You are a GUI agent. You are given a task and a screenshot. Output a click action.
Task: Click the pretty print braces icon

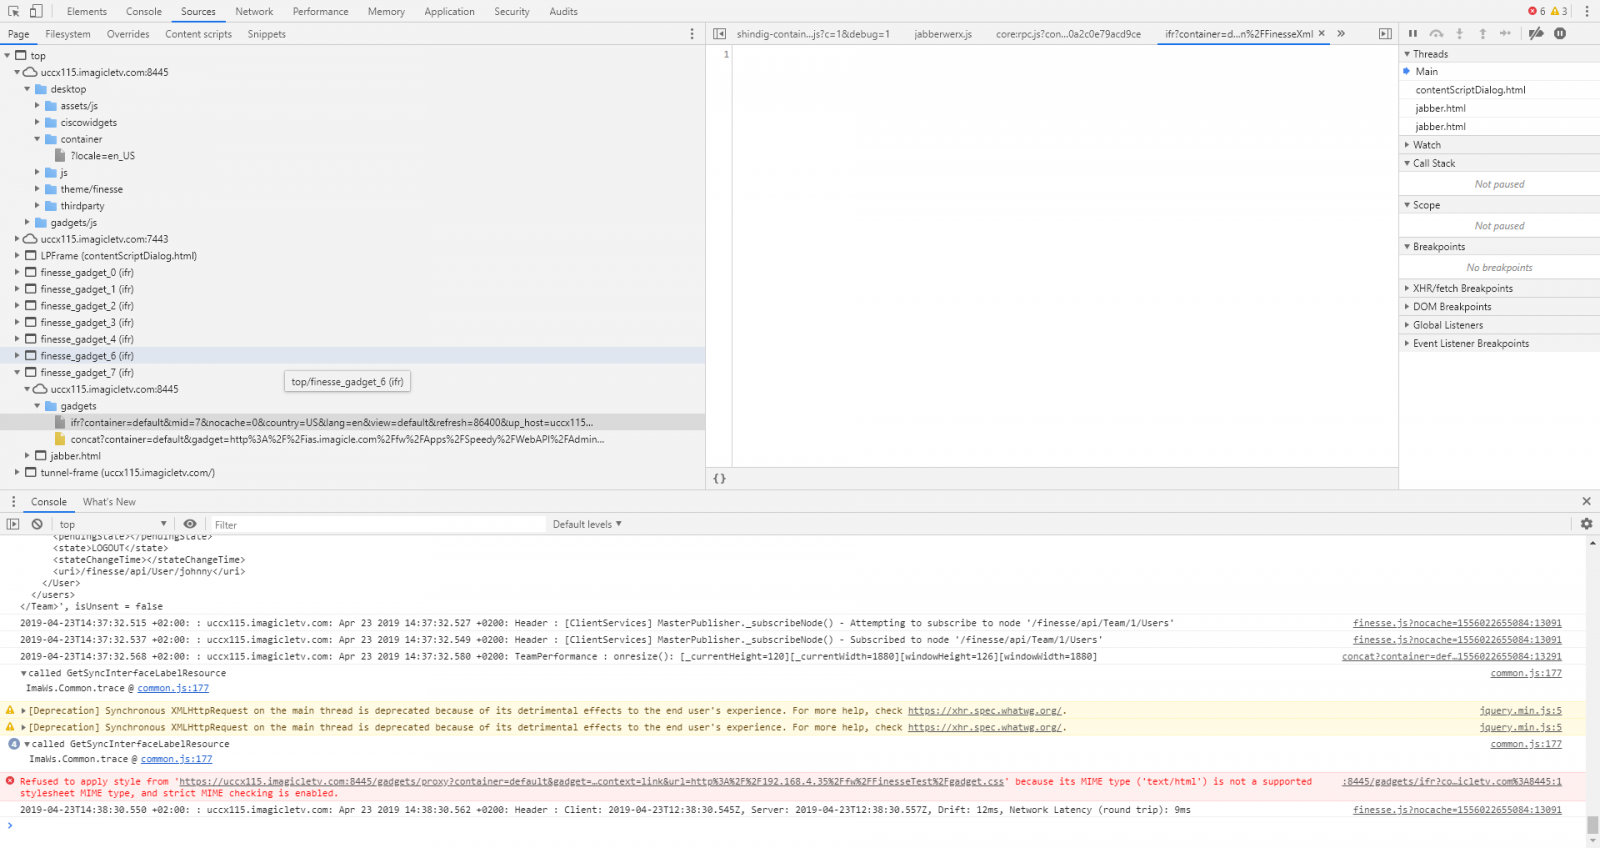click(719, 479)
